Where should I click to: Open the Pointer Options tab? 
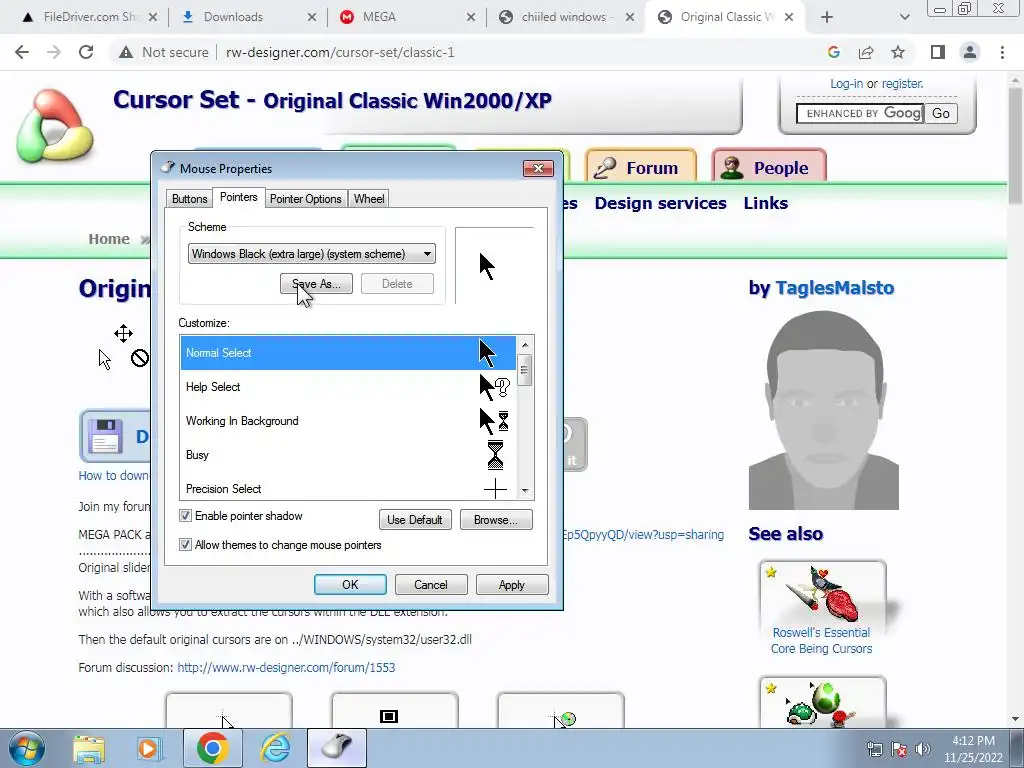pyautogui.click(x=306, y=199)
